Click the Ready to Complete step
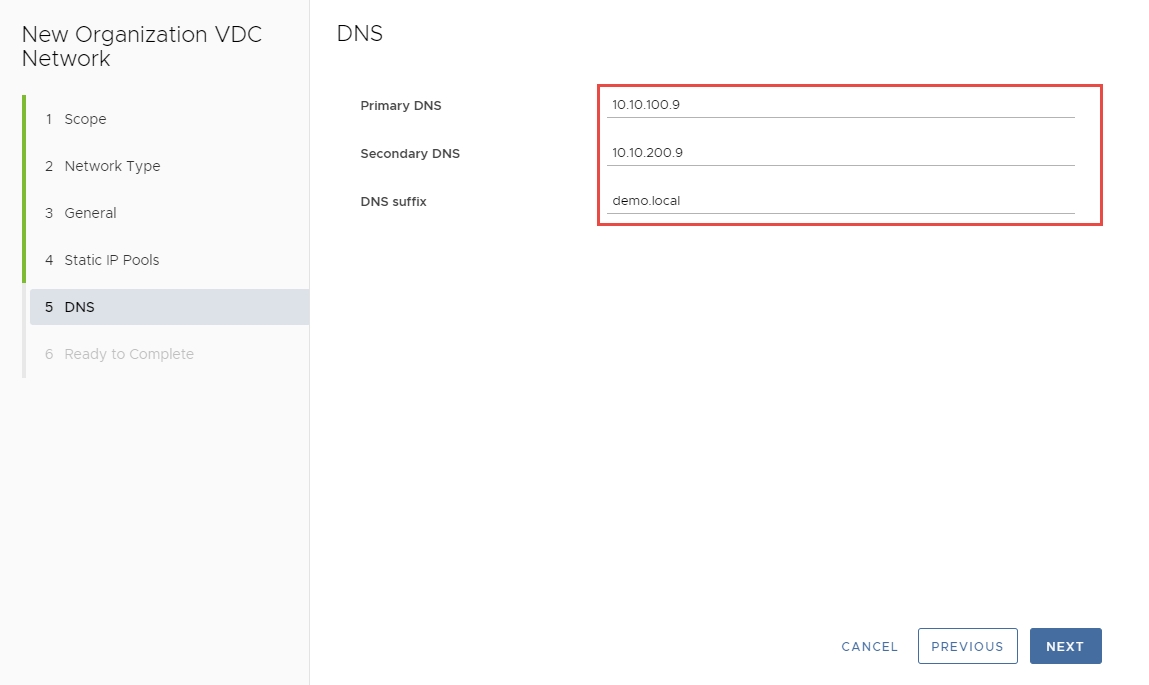This screenshot has height=685, width=1149. coord(128,354)
